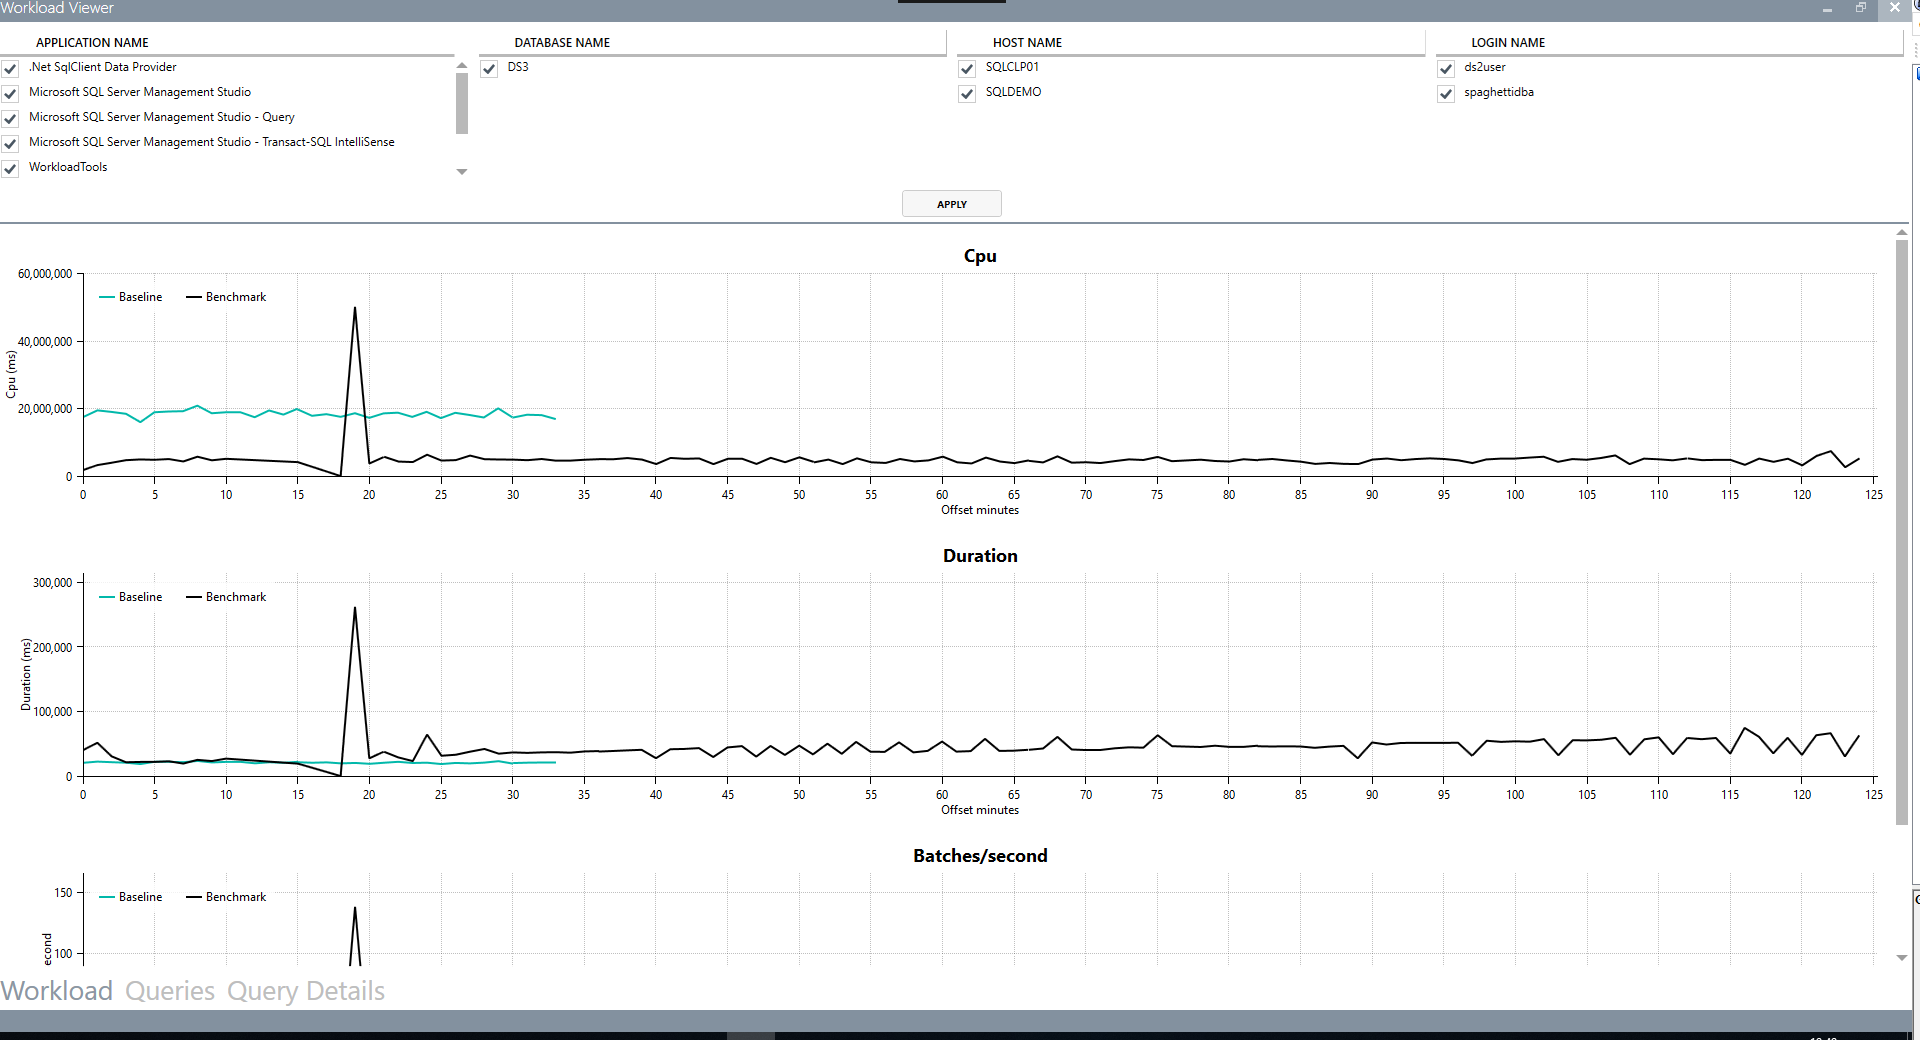Screen dimensions: 1920x1040
Task: Select the Workload tab
Action: (57, 991)
